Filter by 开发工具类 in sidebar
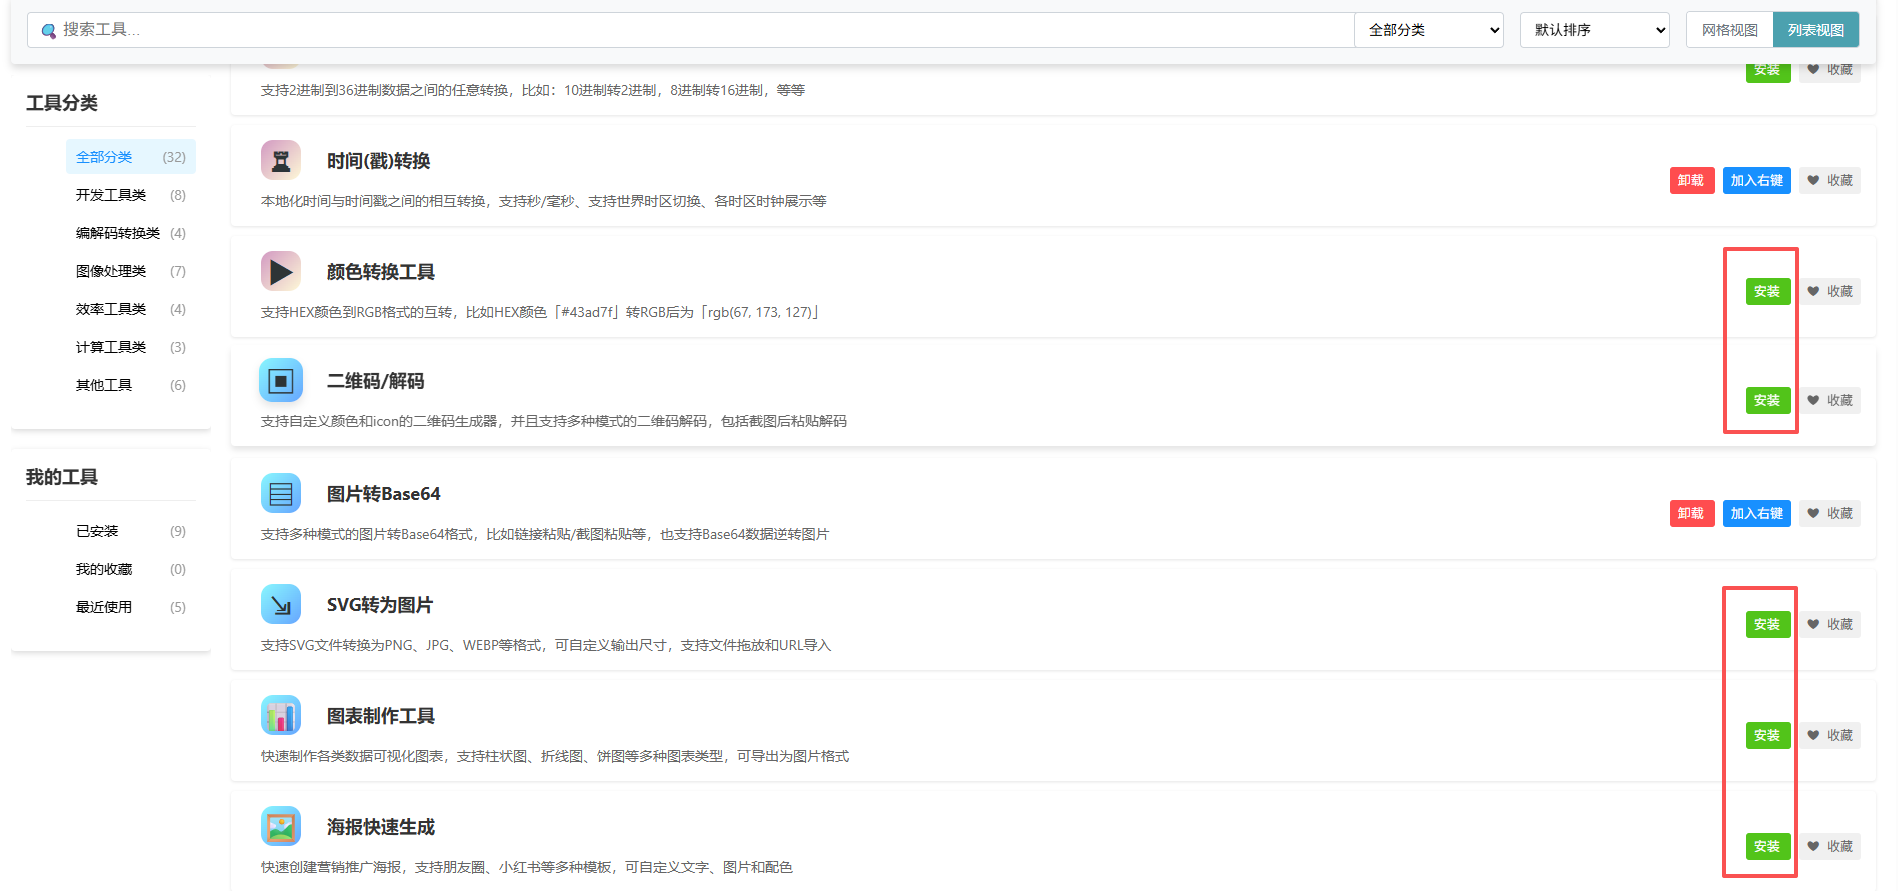Screen dimensions: 1898x891 111,195
